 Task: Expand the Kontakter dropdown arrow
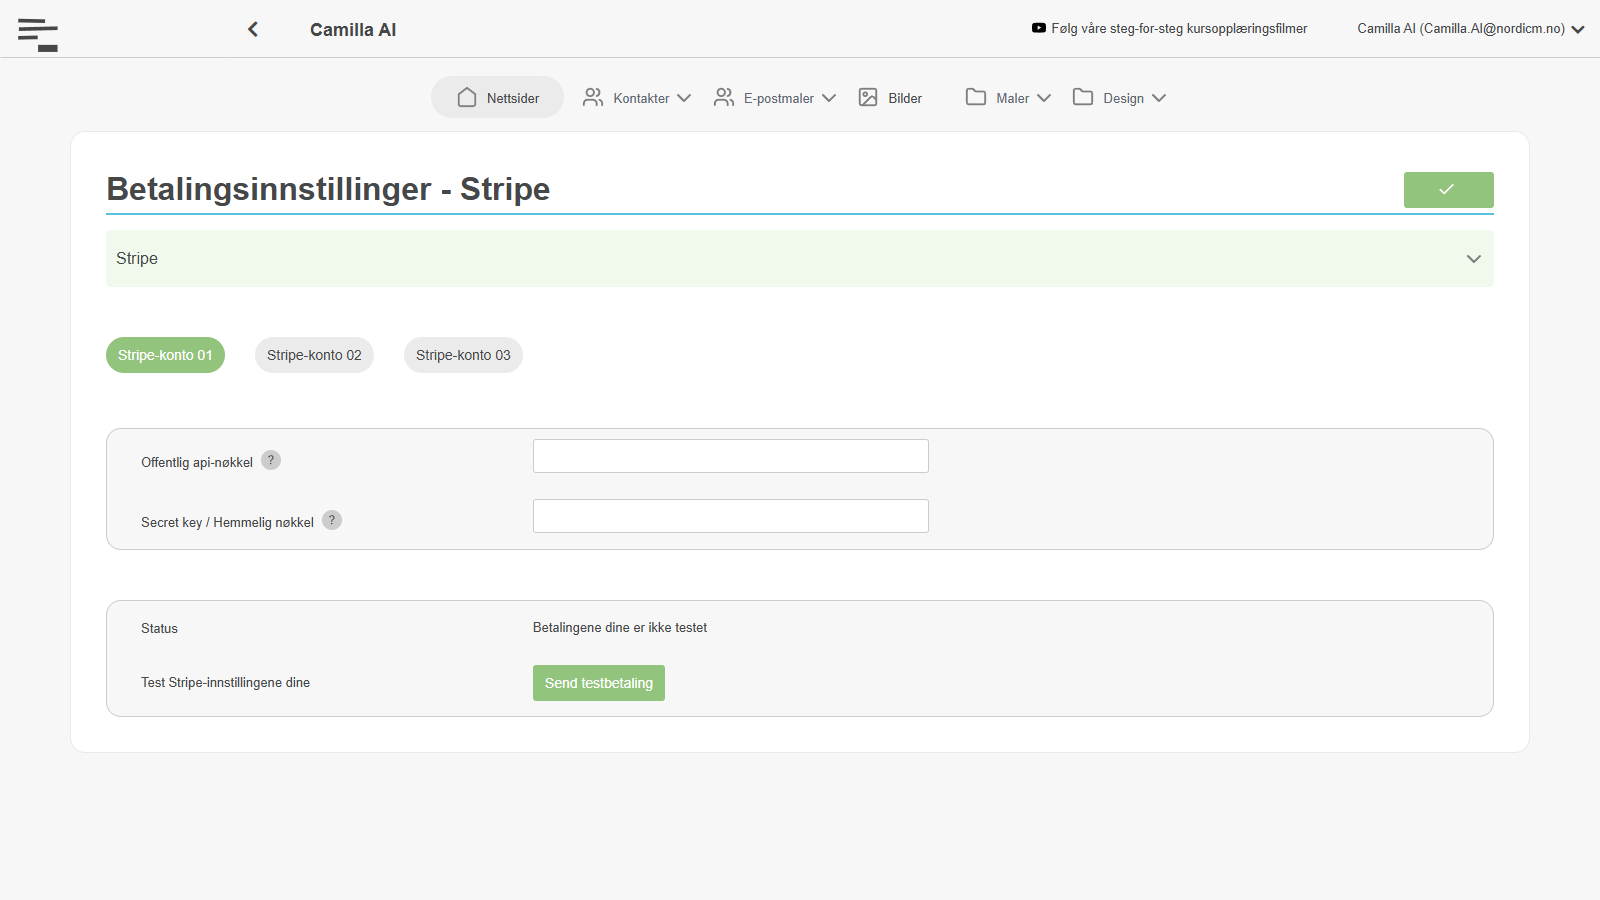point(684,98)
